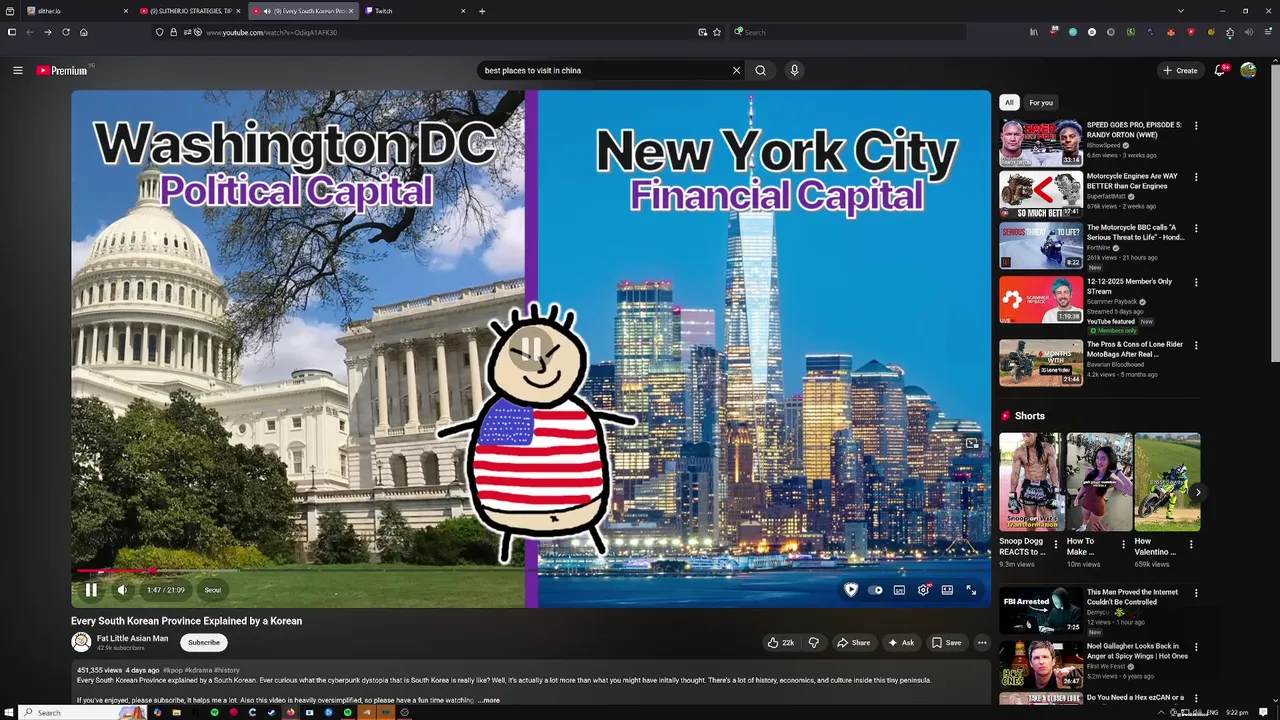Go to YouTube Premium home logo

tap(63, 70)
